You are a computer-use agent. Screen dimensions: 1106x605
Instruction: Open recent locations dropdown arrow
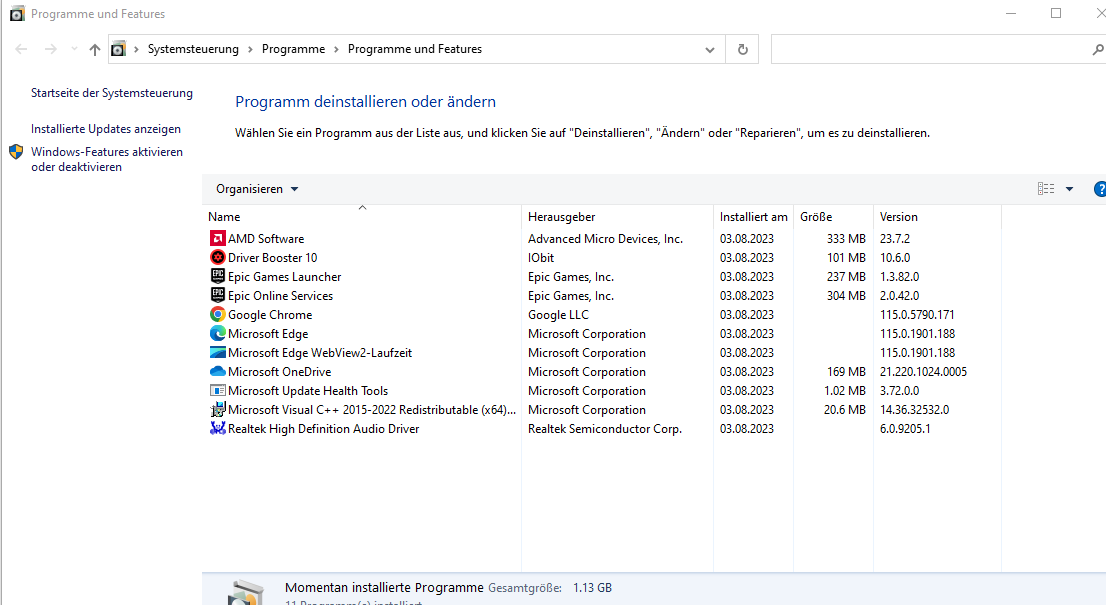[x=74, y=49]
